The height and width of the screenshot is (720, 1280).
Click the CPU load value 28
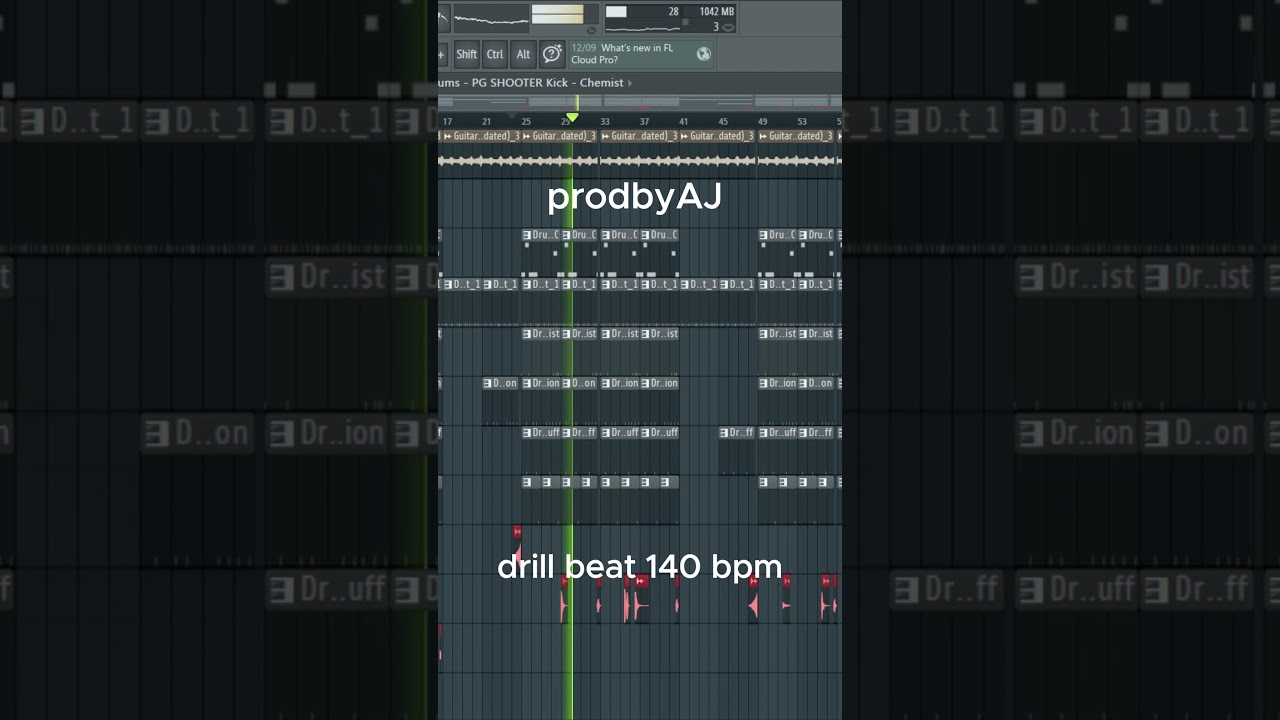673,11
